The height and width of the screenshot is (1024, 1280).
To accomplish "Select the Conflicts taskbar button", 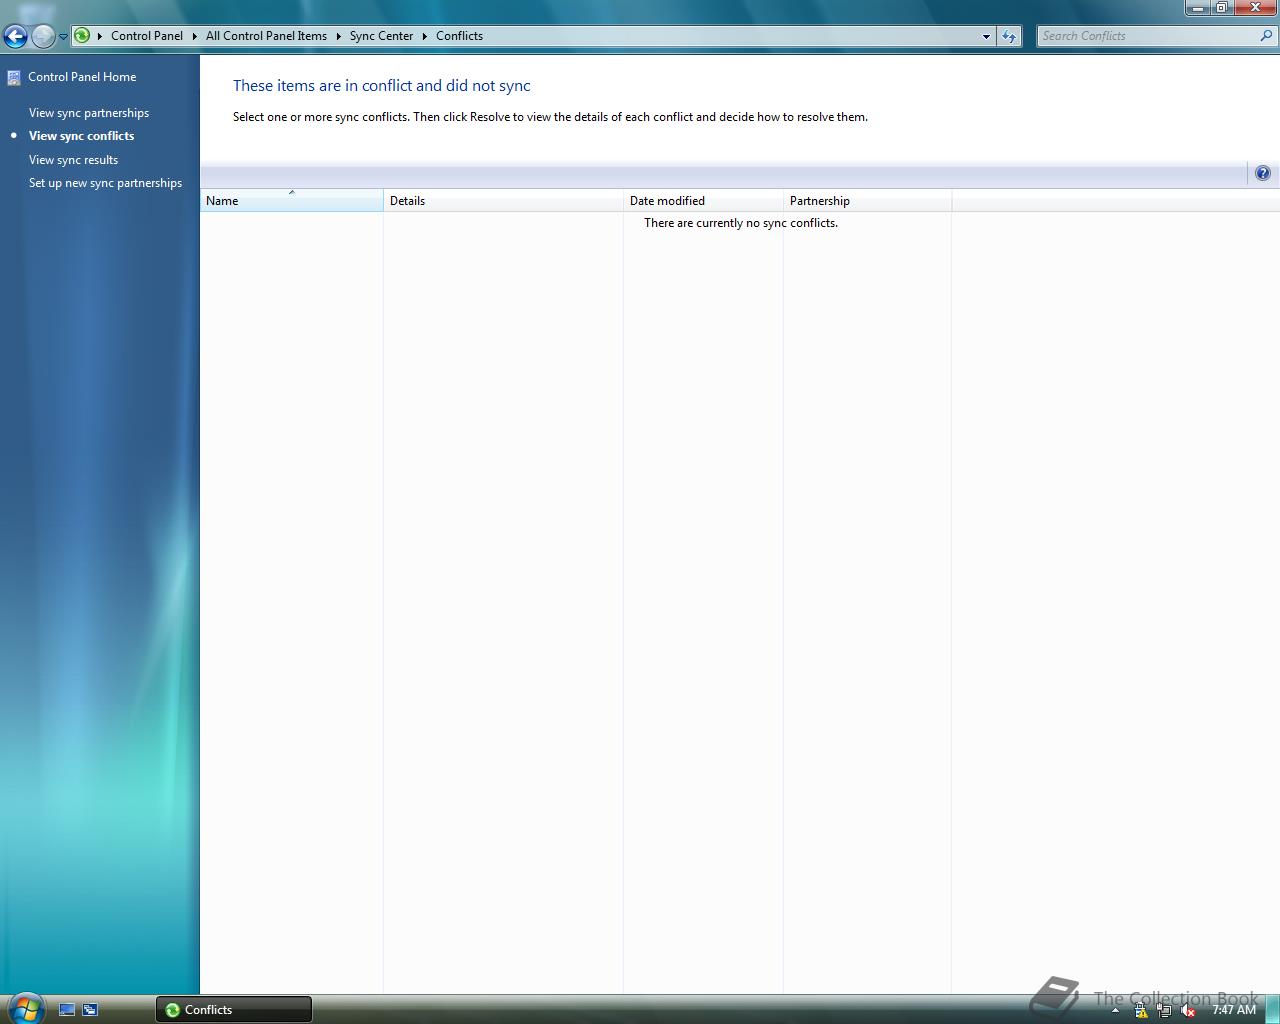I will (x=234, y=1010).
